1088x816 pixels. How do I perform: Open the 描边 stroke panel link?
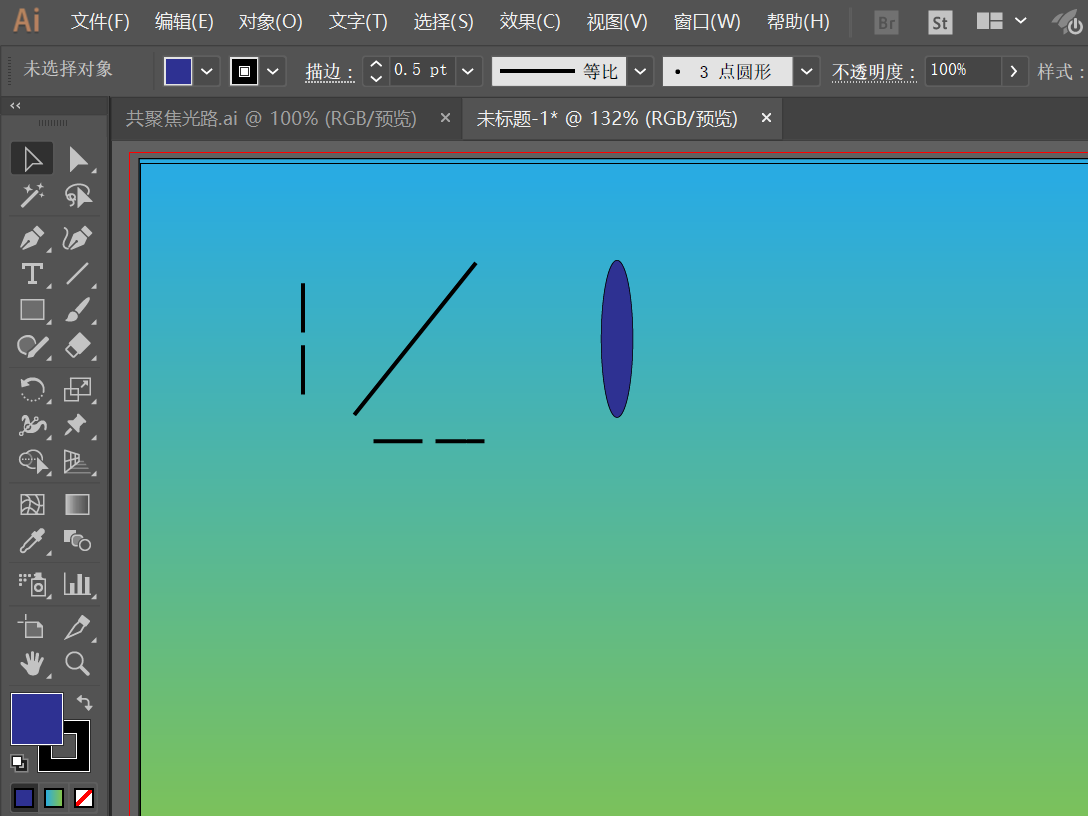click(330, 71)
